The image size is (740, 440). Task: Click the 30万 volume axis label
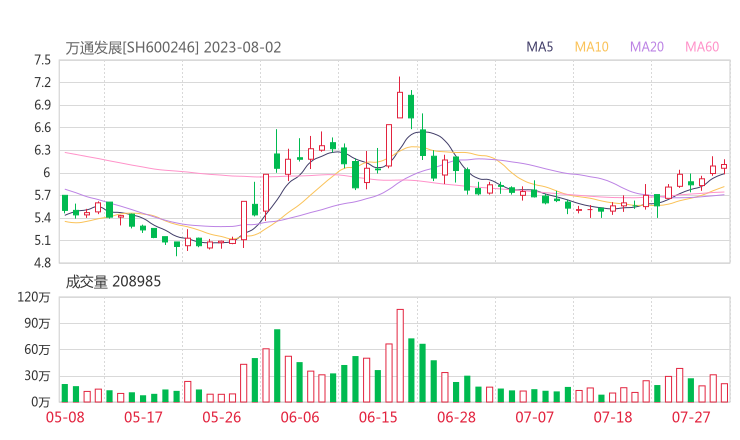point(37,376)
